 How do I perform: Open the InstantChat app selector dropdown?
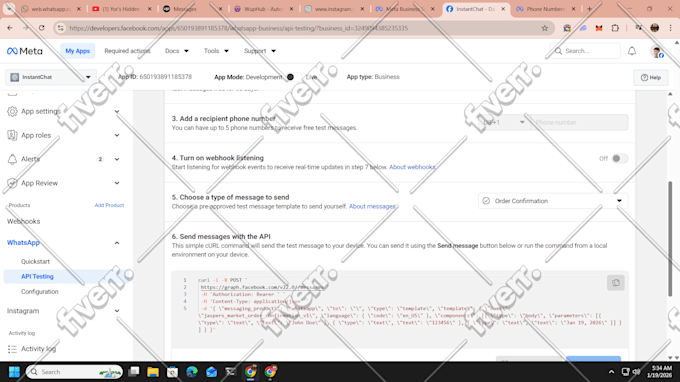click(50, 77)
